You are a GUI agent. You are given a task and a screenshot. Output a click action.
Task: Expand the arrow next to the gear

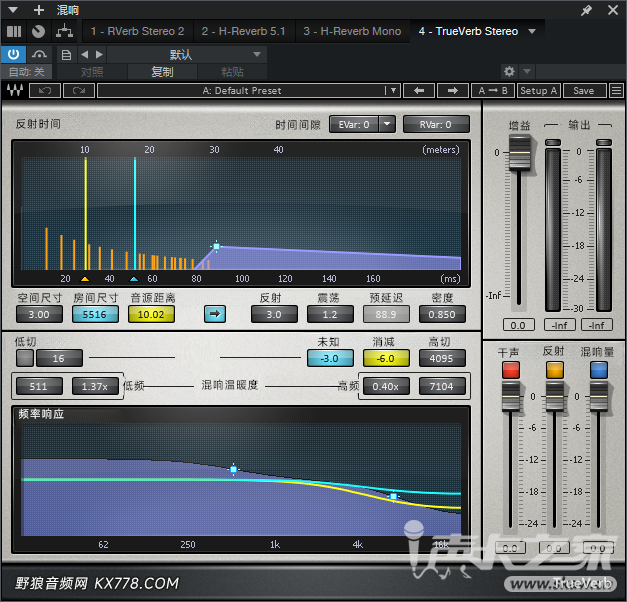tap(527, 72)
